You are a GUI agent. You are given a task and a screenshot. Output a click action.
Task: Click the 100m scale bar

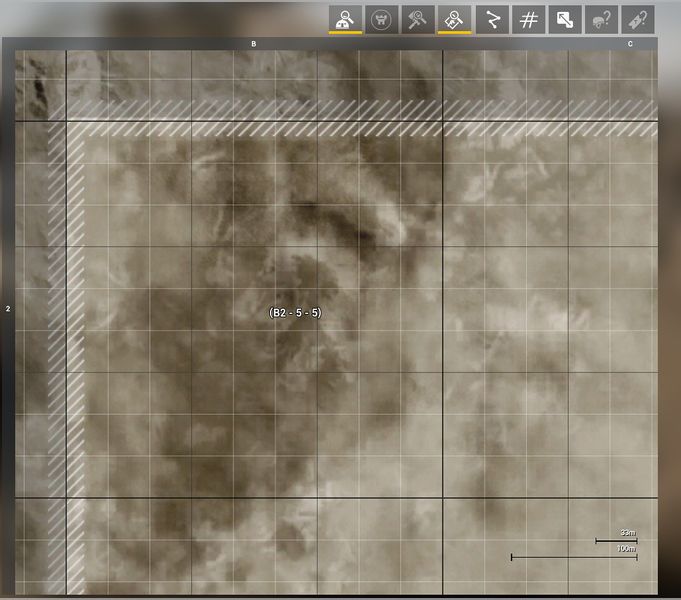pyautogui.click(x=574, y=557)
